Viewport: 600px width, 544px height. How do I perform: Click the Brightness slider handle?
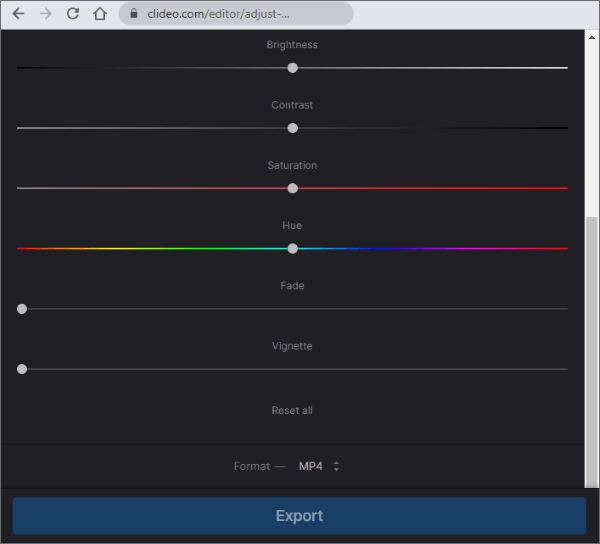tap(293, 68)
